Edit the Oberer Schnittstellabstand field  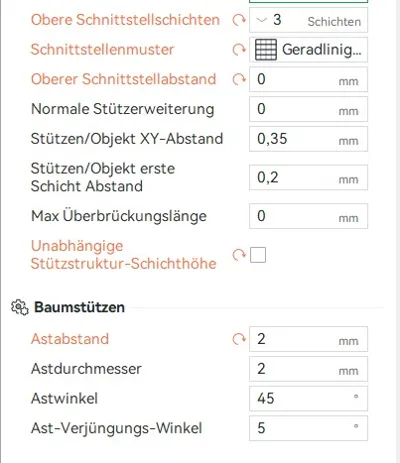(308, 79)
